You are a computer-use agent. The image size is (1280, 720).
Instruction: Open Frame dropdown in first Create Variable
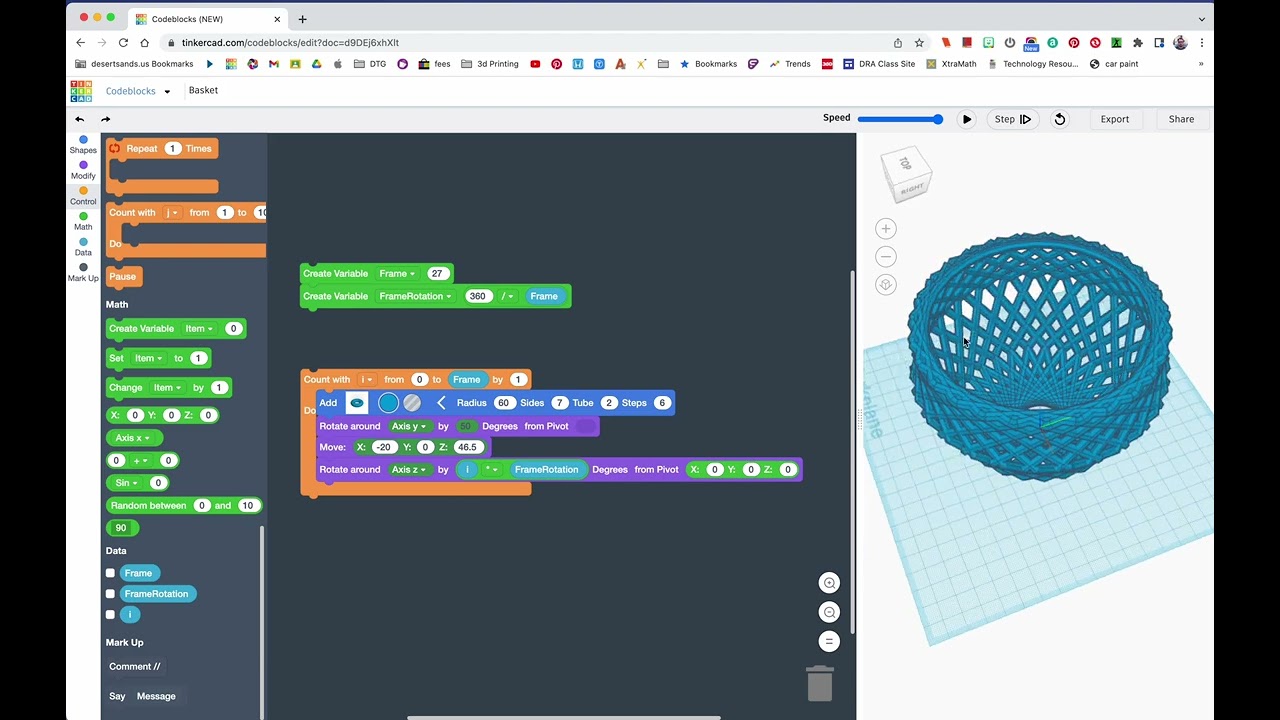pyautogui.click(x=397, y=274)
